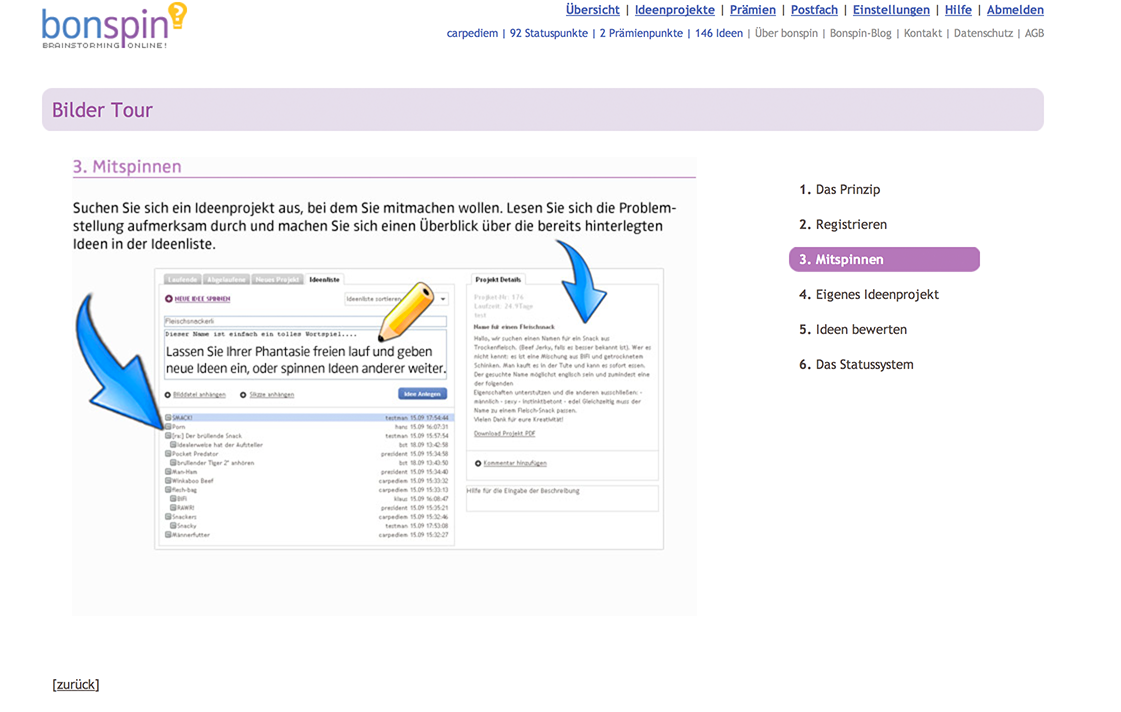Click the bonspin lightbulb logo
This screenshot has width=1121, height=712.
coord(114,26)
